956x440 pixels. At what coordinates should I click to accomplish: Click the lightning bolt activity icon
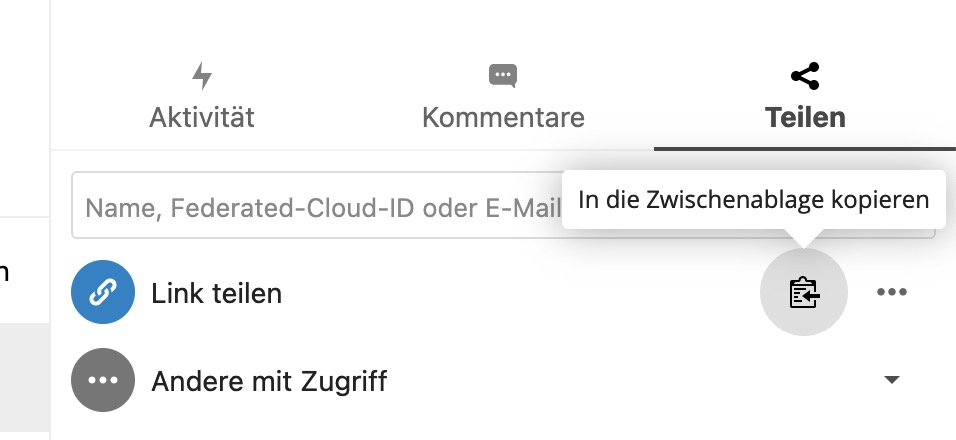tap(202, 76)
